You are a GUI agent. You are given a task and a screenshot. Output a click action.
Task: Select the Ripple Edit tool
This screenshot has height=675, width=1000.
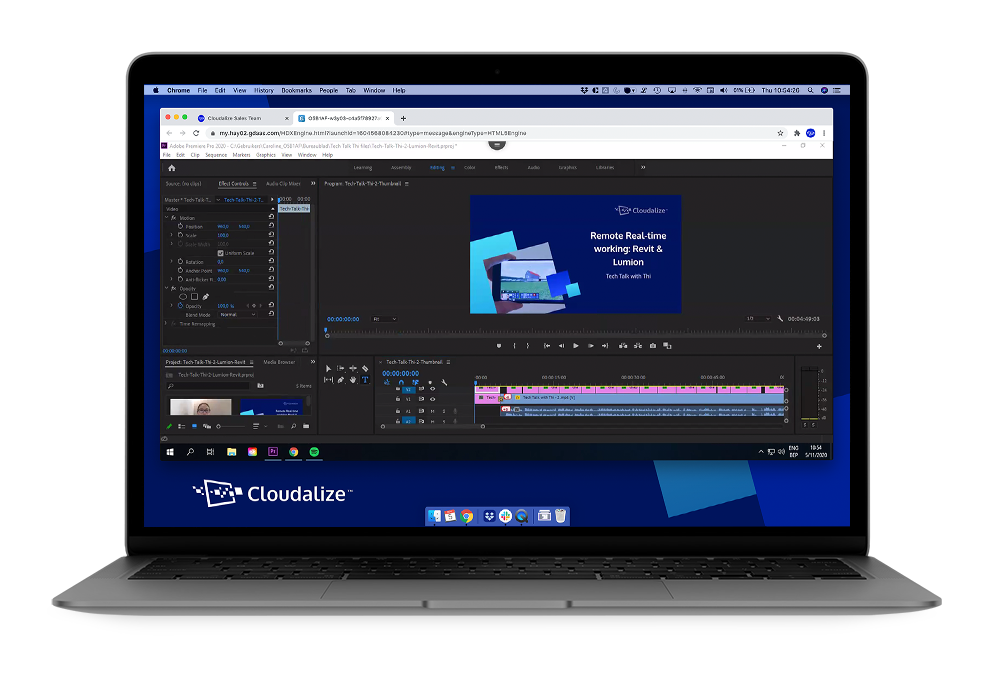(353, 368)
